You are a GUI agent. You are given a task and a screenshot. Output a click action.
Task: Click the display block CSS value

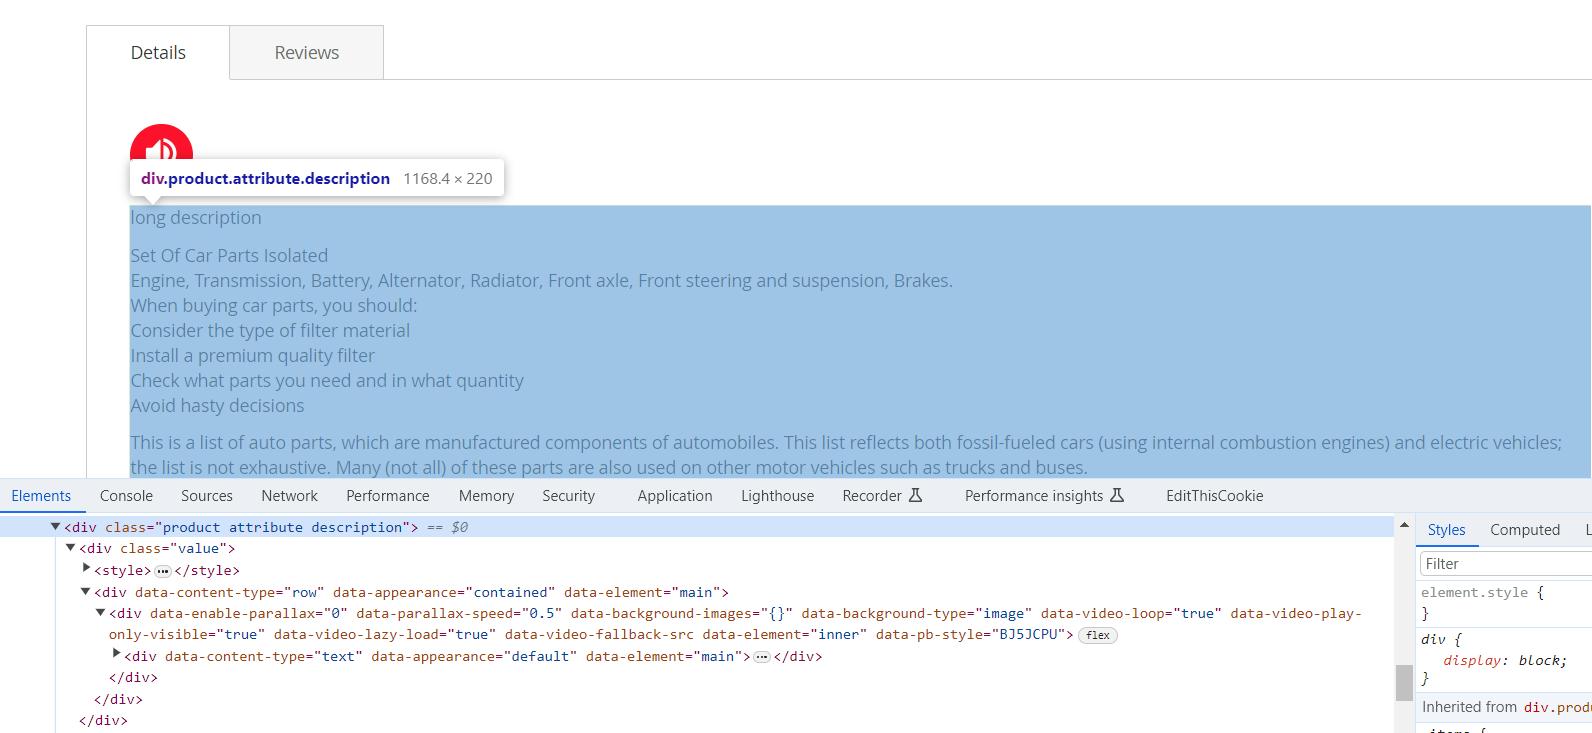(x=1541, y=661)
